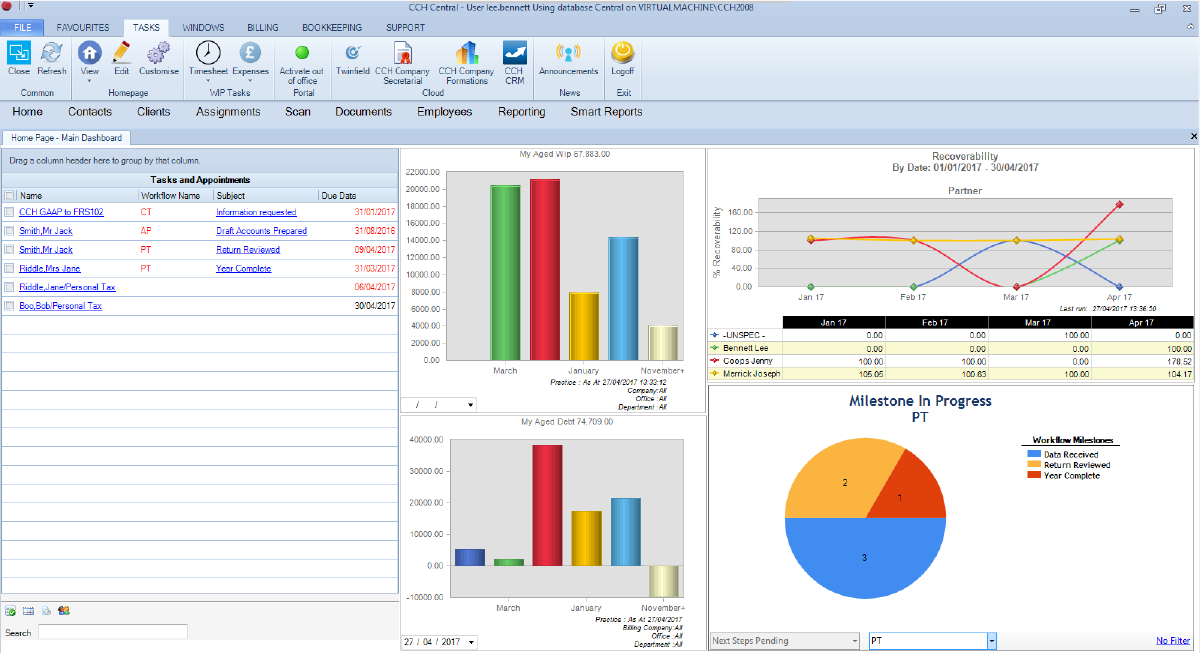Tick checkbox for Riddle,Jane/Personal Tax row
Image resolution: width=1201 pixels, height=653 pixels.
click(x=9, y=287)
